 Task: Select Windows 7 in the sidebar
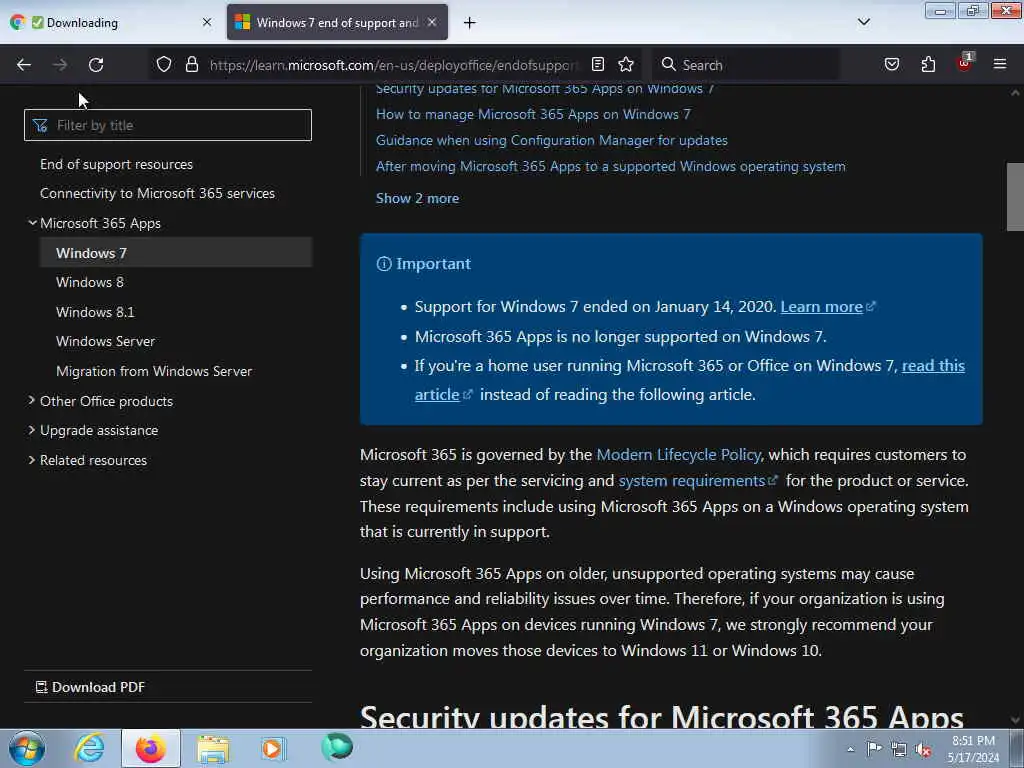176,253
